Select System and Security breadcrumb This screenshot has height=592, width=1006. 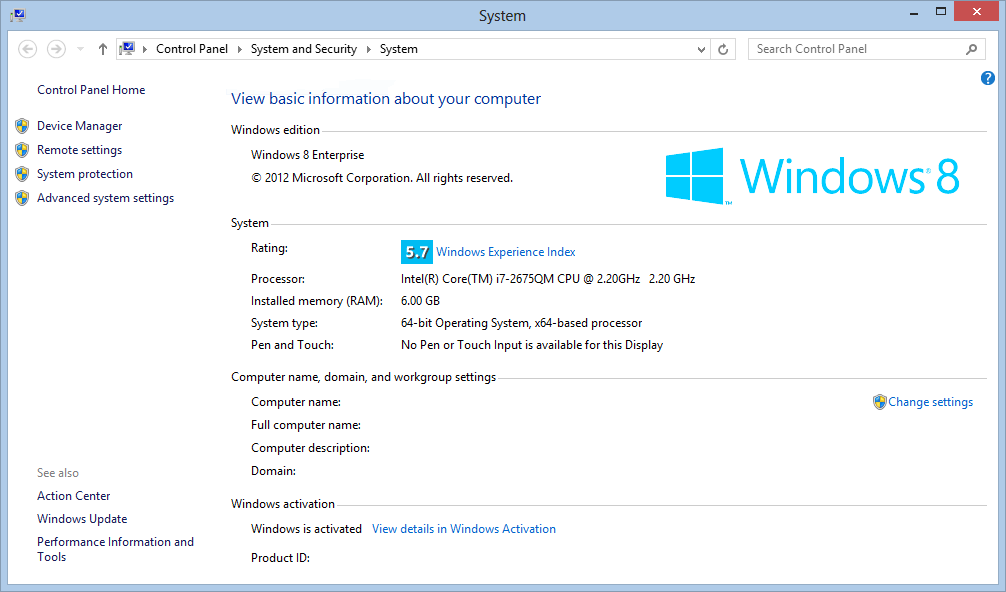pos(303,49)
